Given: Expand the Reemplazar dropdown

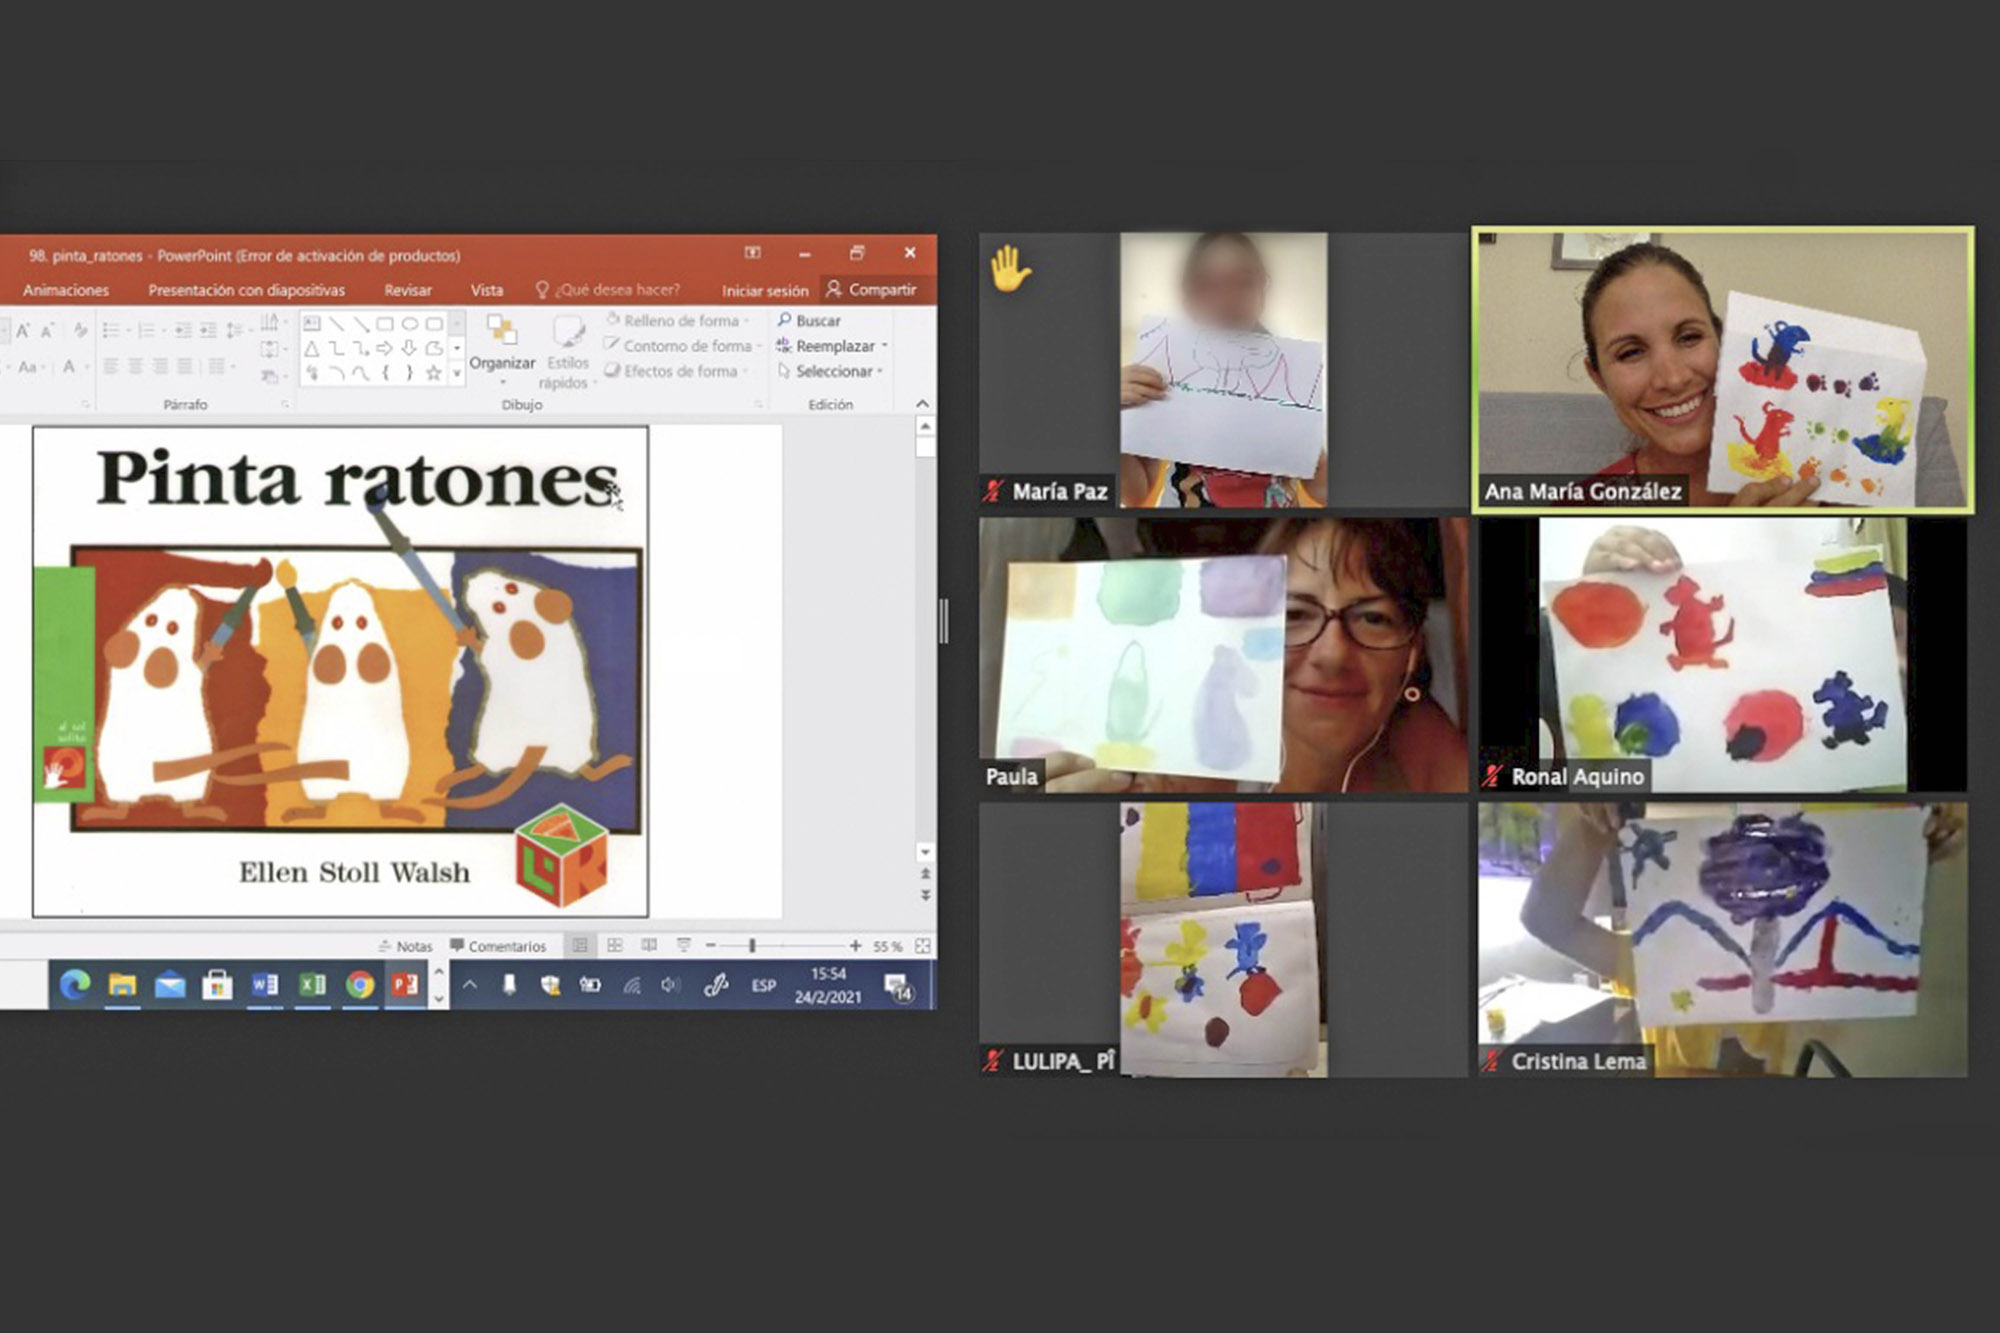Looking at the screenshot, I should tap(885, 346).
